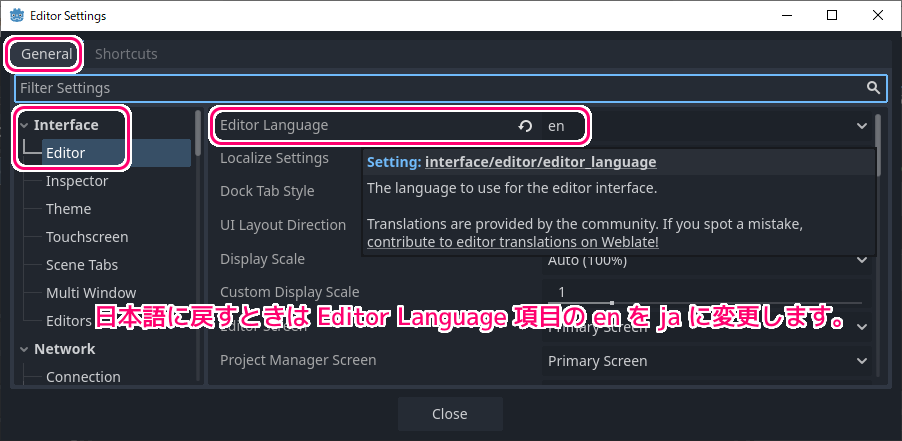The height and width of the screenshot is (441, 902).
Task: Switch to the Shortcuts tab
Action: [126, 54]
